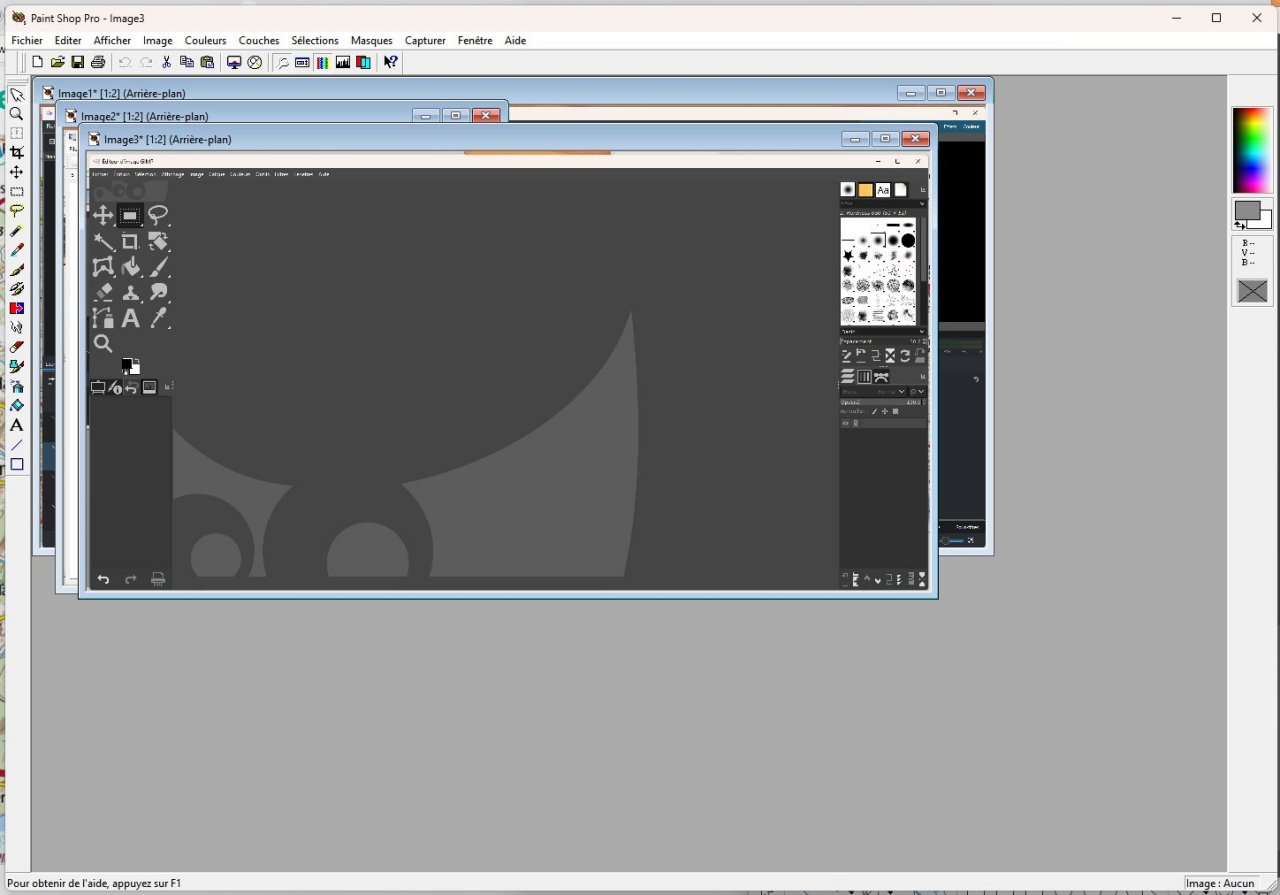Select the Freehand lasso tool
Image resolution: width=1280 pixels, height=895 pixels.
[16, 211]
